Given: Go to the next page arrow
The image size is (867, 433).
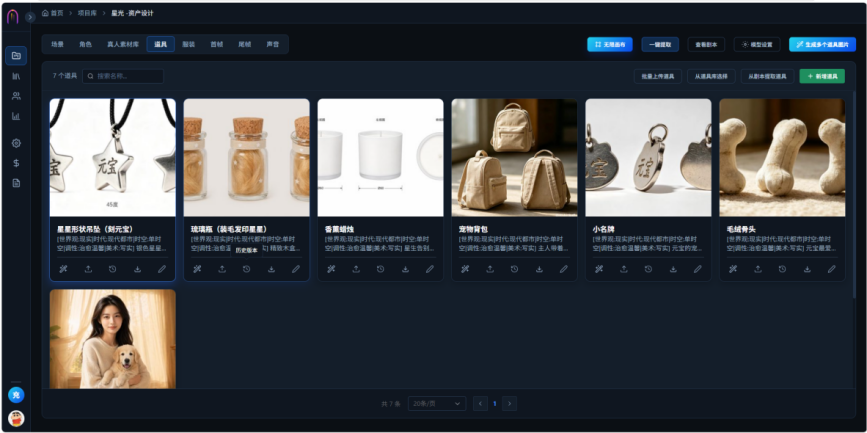Looking at the screenshot, I should (x=510, y=404).
